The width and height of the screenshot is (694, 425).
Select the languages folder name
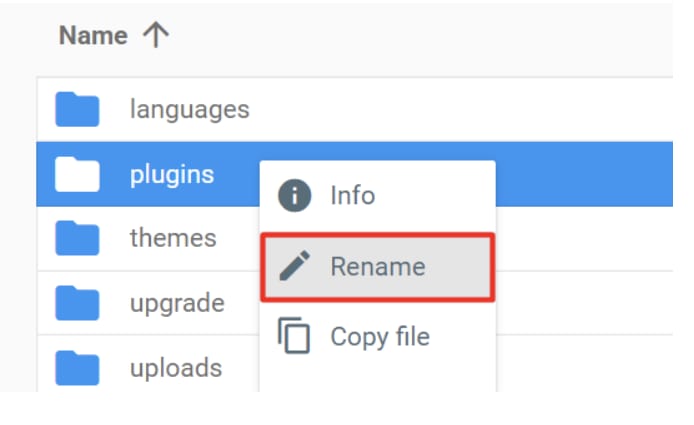click(x=189, y=109)
